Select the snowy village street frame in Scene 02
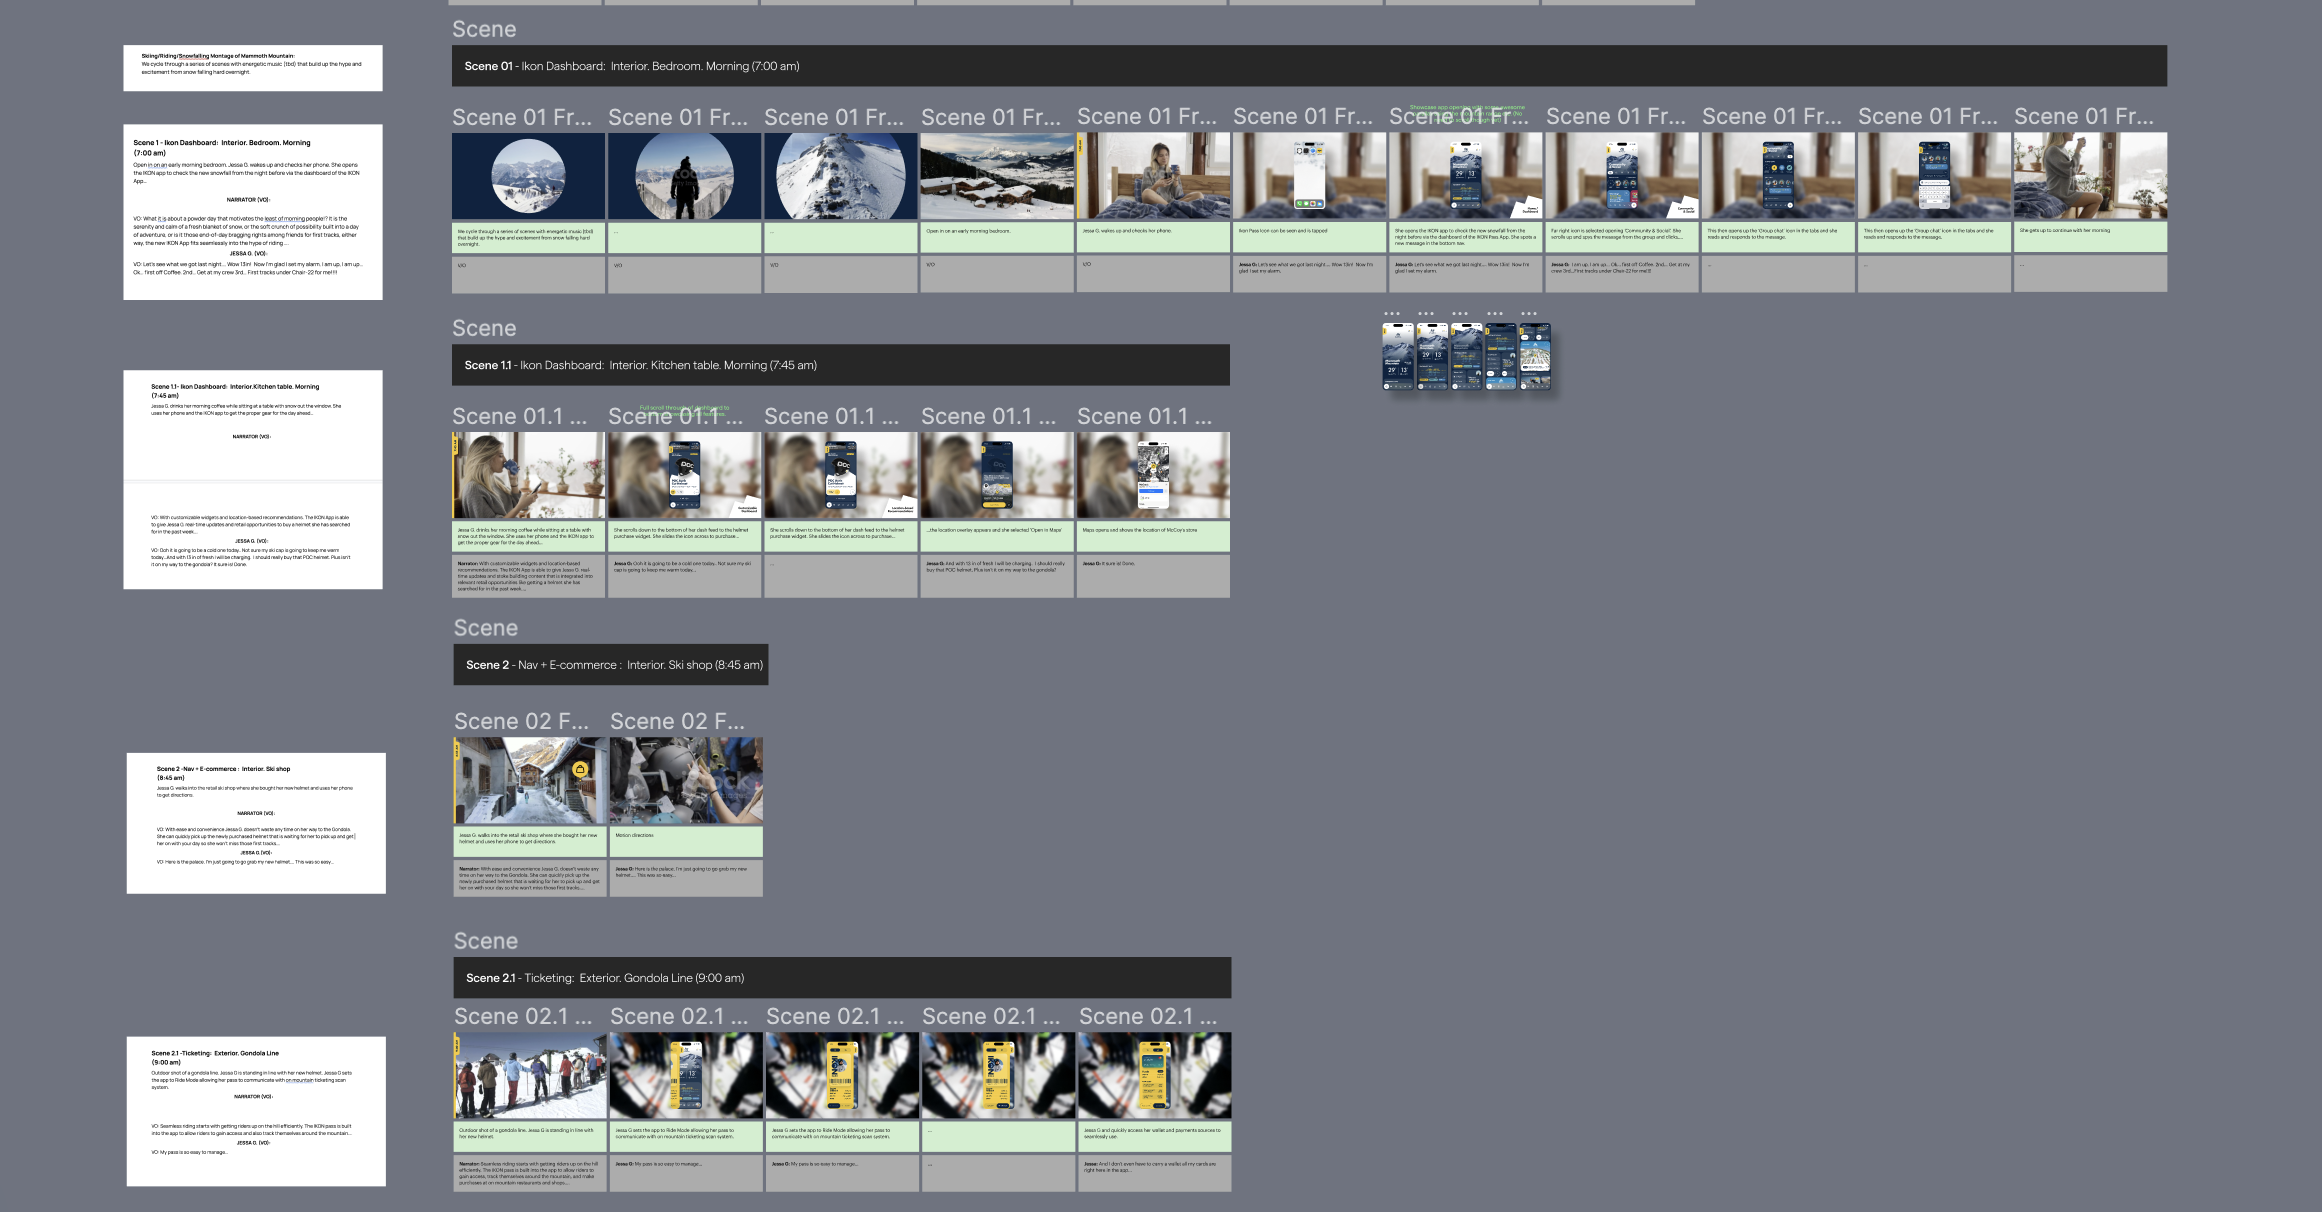This screenshot has width=2322, height=1212. 530,781
